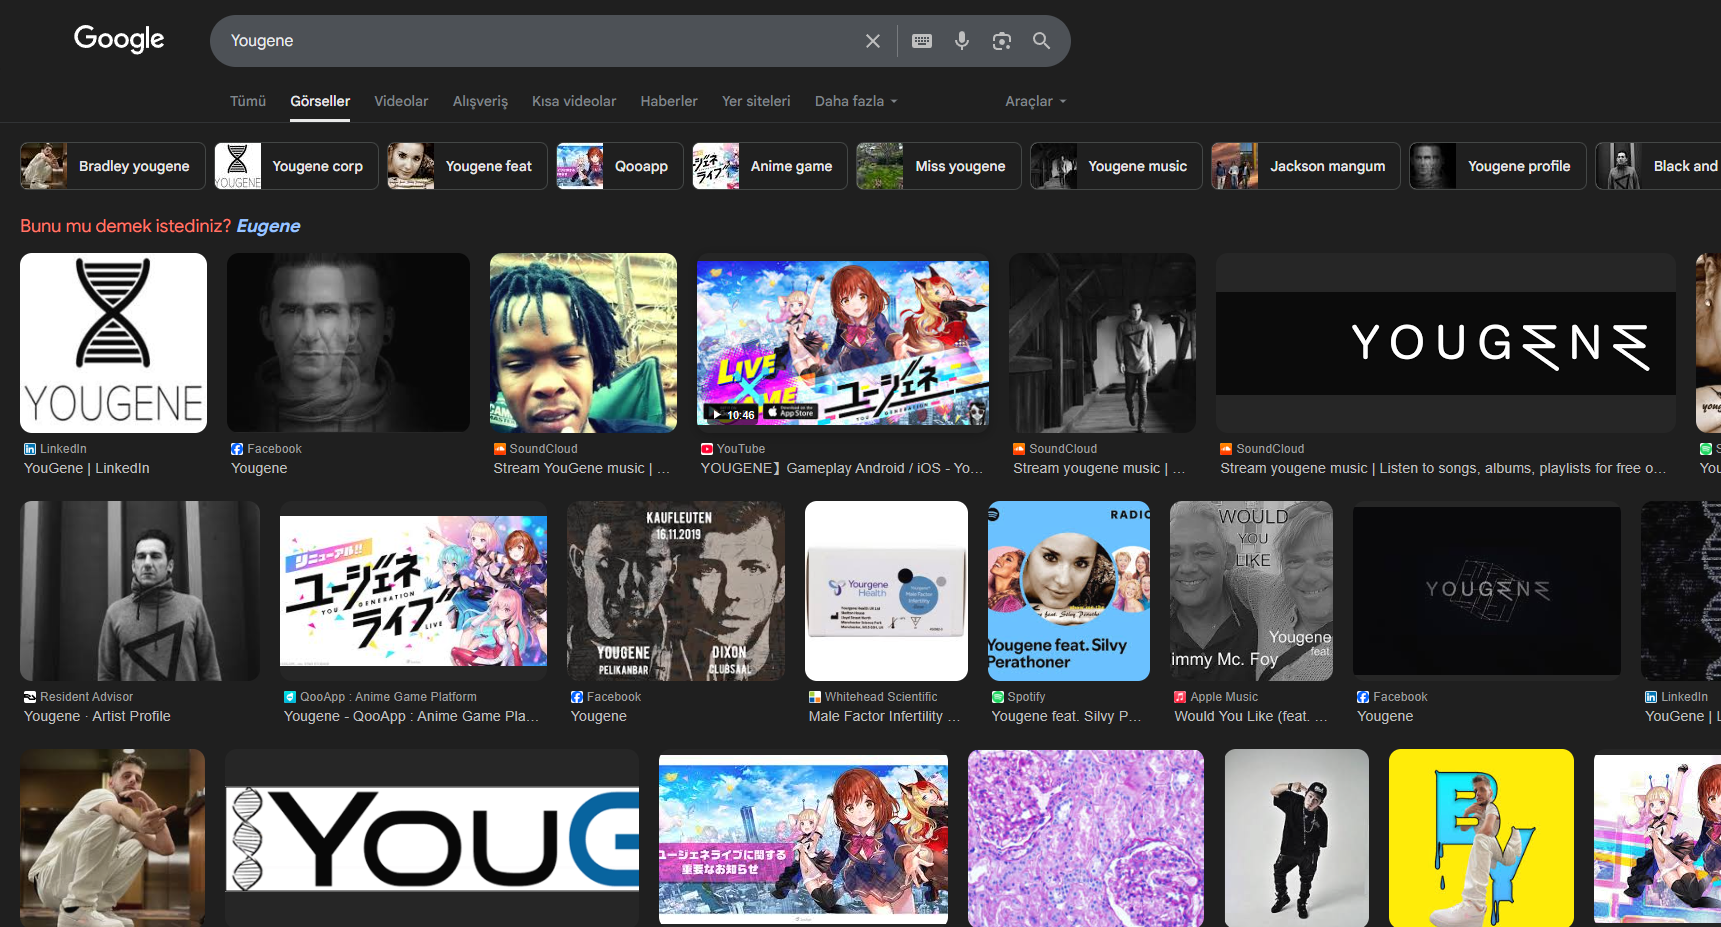Open the Yougene - QooApp Anime Game link

(x=411, y=716)
